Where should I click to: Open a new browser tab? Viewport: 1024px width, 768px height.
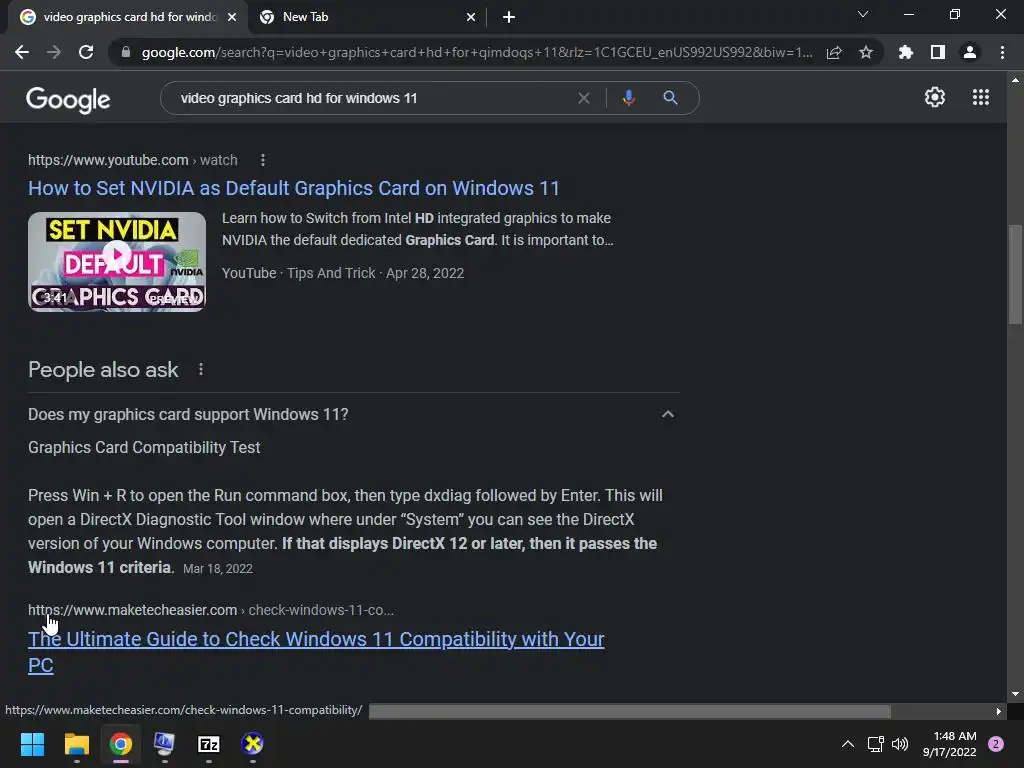pyautogui.click(x=509, y=17)
